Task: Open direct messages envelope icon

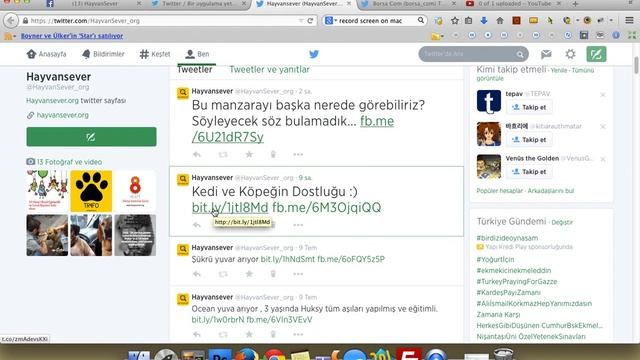Action: point(546,54)
